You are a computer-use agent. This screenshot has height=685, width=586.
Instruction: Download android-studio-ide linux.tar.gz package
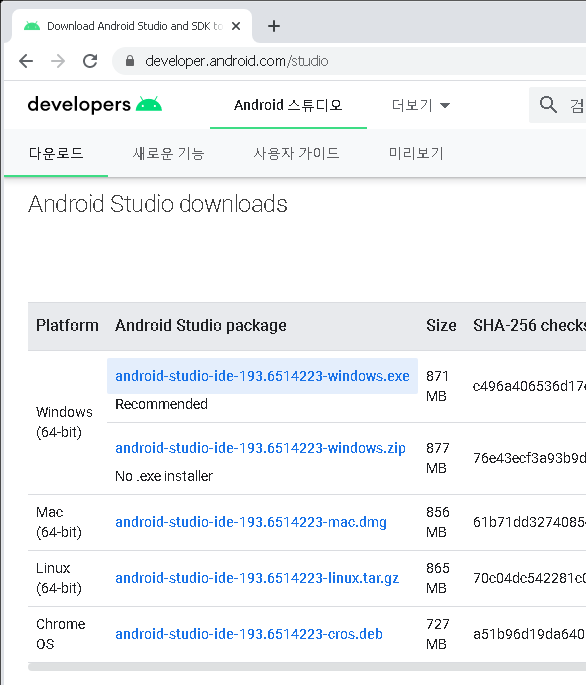(257, 578)
